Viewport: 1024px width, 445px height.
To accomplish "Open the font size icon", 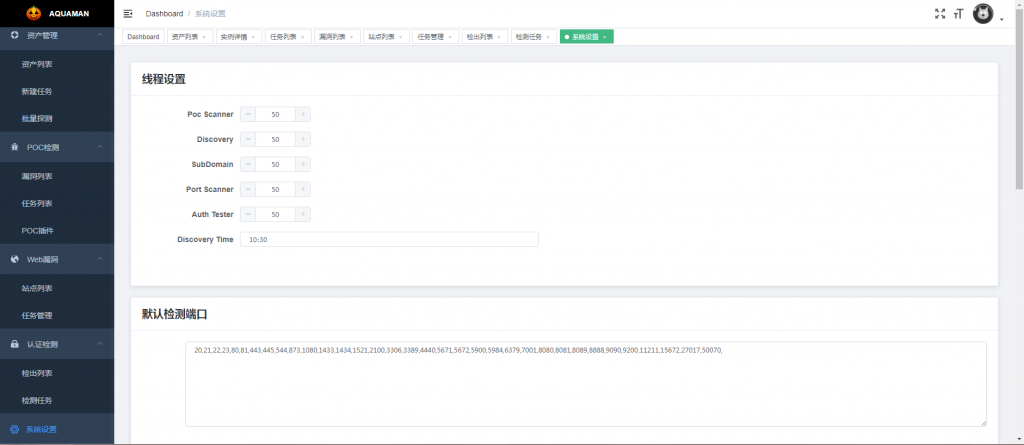I will pyautogui.click(x=959, y=14).
